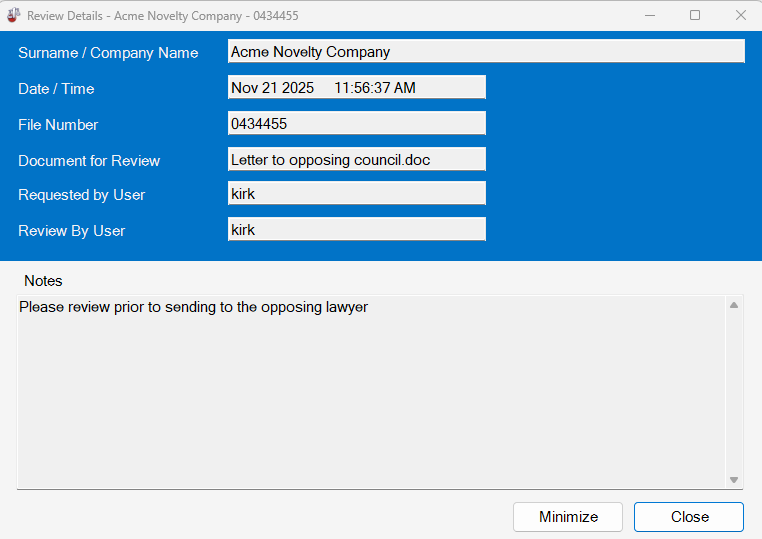Image resolution: width=762 pixels, height=539 pixels.
Task: Click the Surname / Company Name label
Action: tap(108, 53)
